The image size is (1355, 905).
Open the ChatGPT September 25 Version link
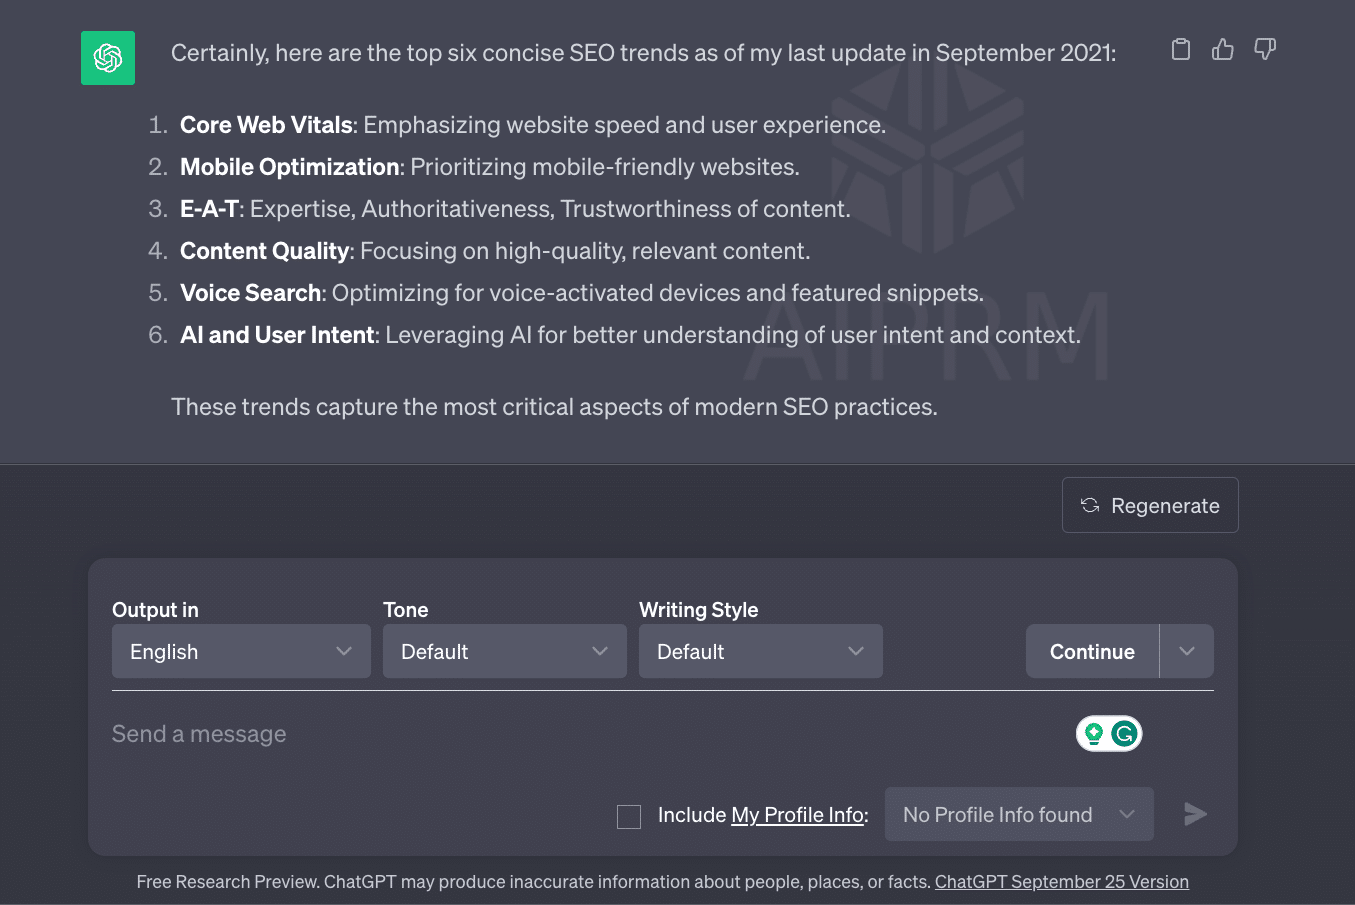(1062, 882)
